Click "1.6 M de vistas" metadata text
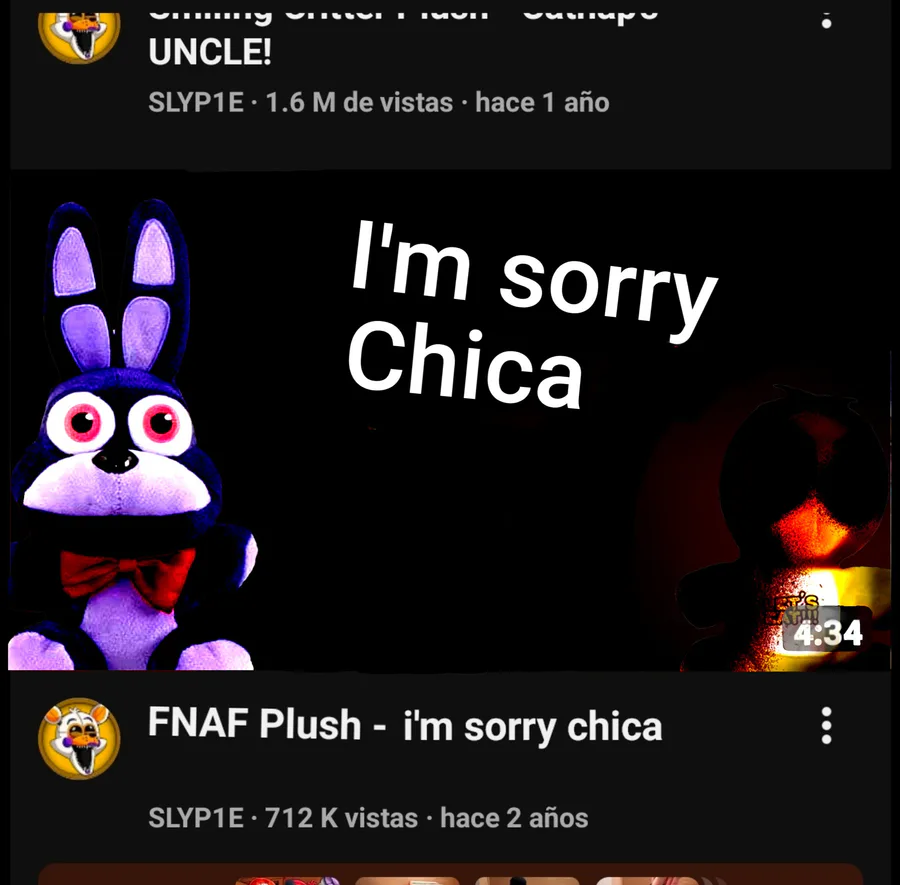 coord(359,103)
